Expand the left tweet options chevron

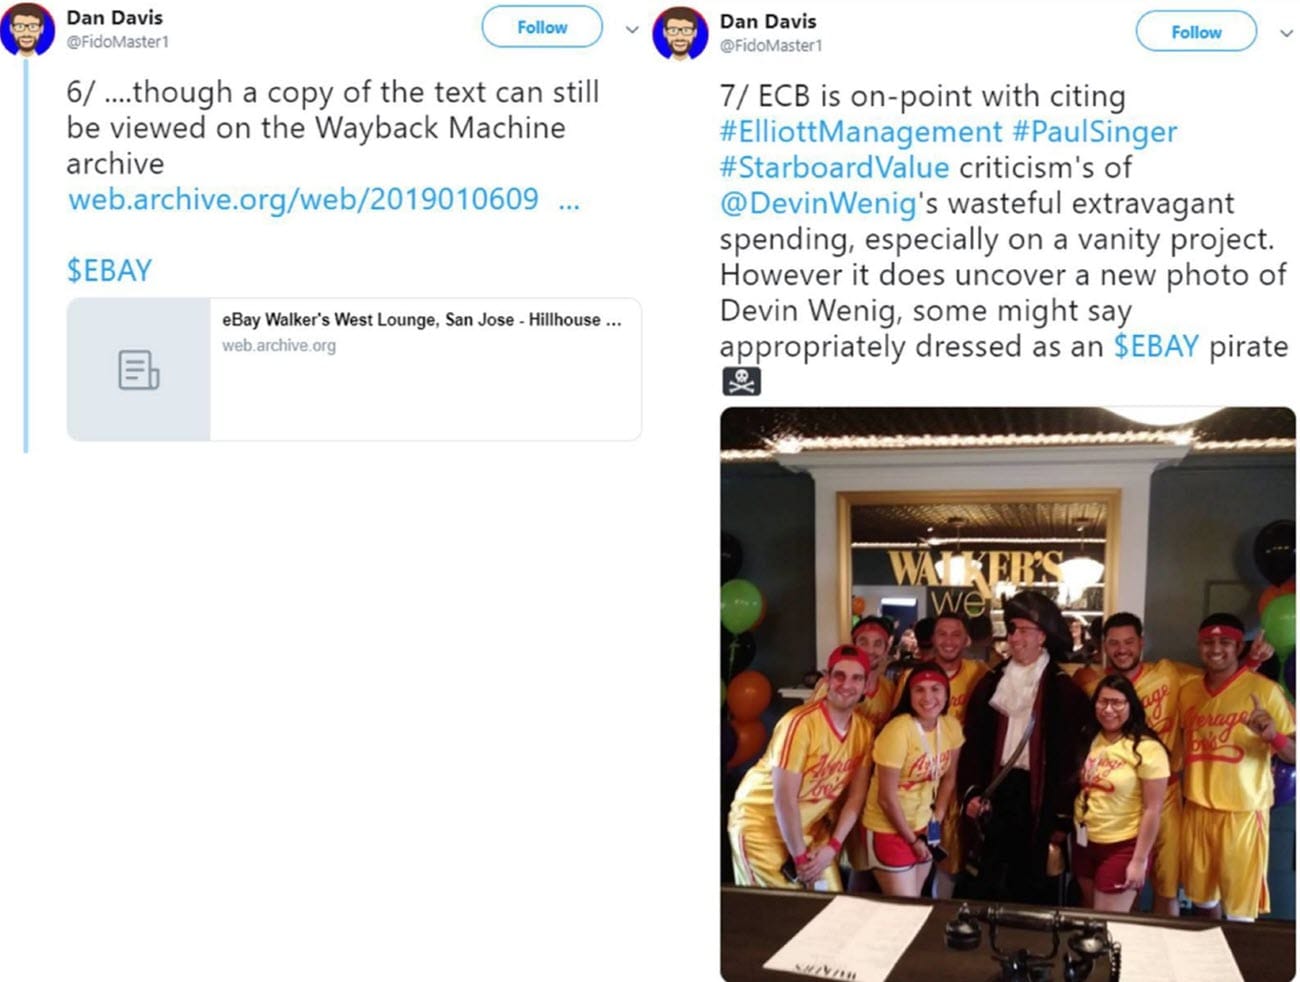click(x=632, y=29)
